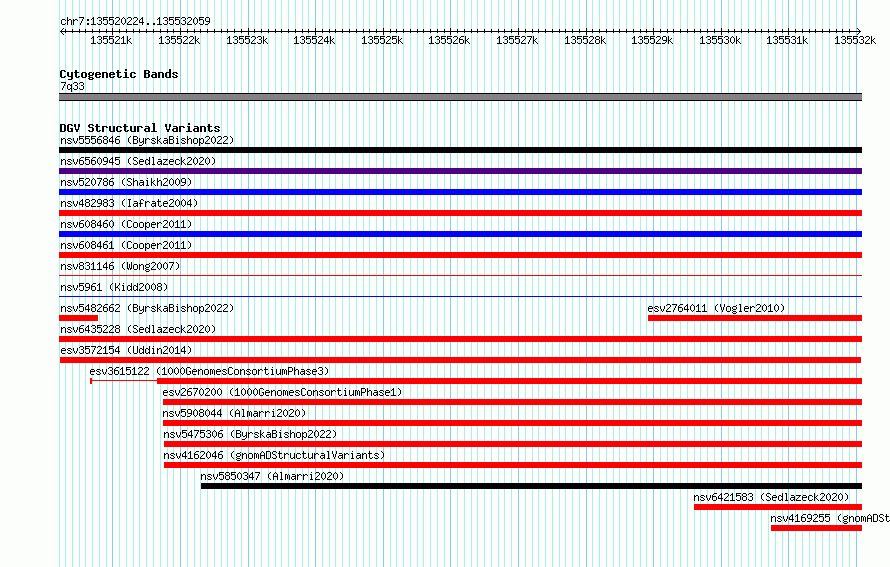Click the 135532k ruler tick label
Image resolution: width=890 pixels, height=567 pixels.
pyautogui.click(x=855, y=40)
